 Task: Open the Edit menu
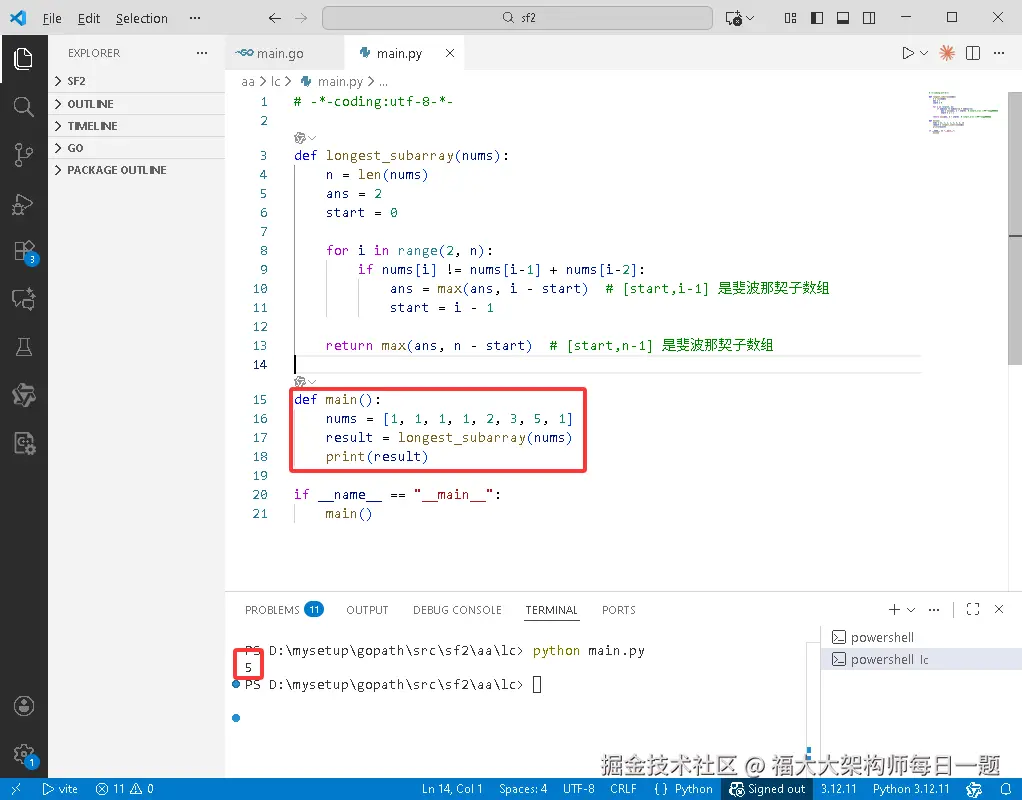(89, 18)
